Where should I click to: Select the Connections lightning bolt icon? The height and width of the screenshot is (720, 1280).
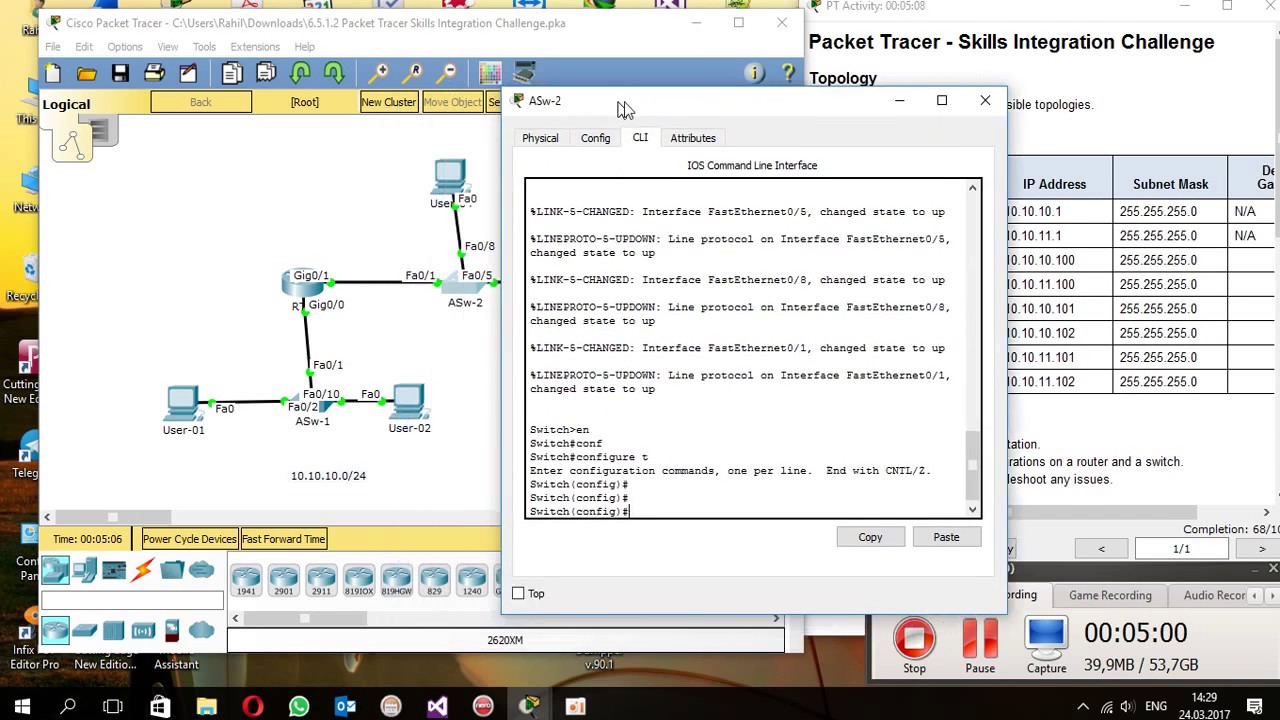pyautogui.click(x=143, y=571)
